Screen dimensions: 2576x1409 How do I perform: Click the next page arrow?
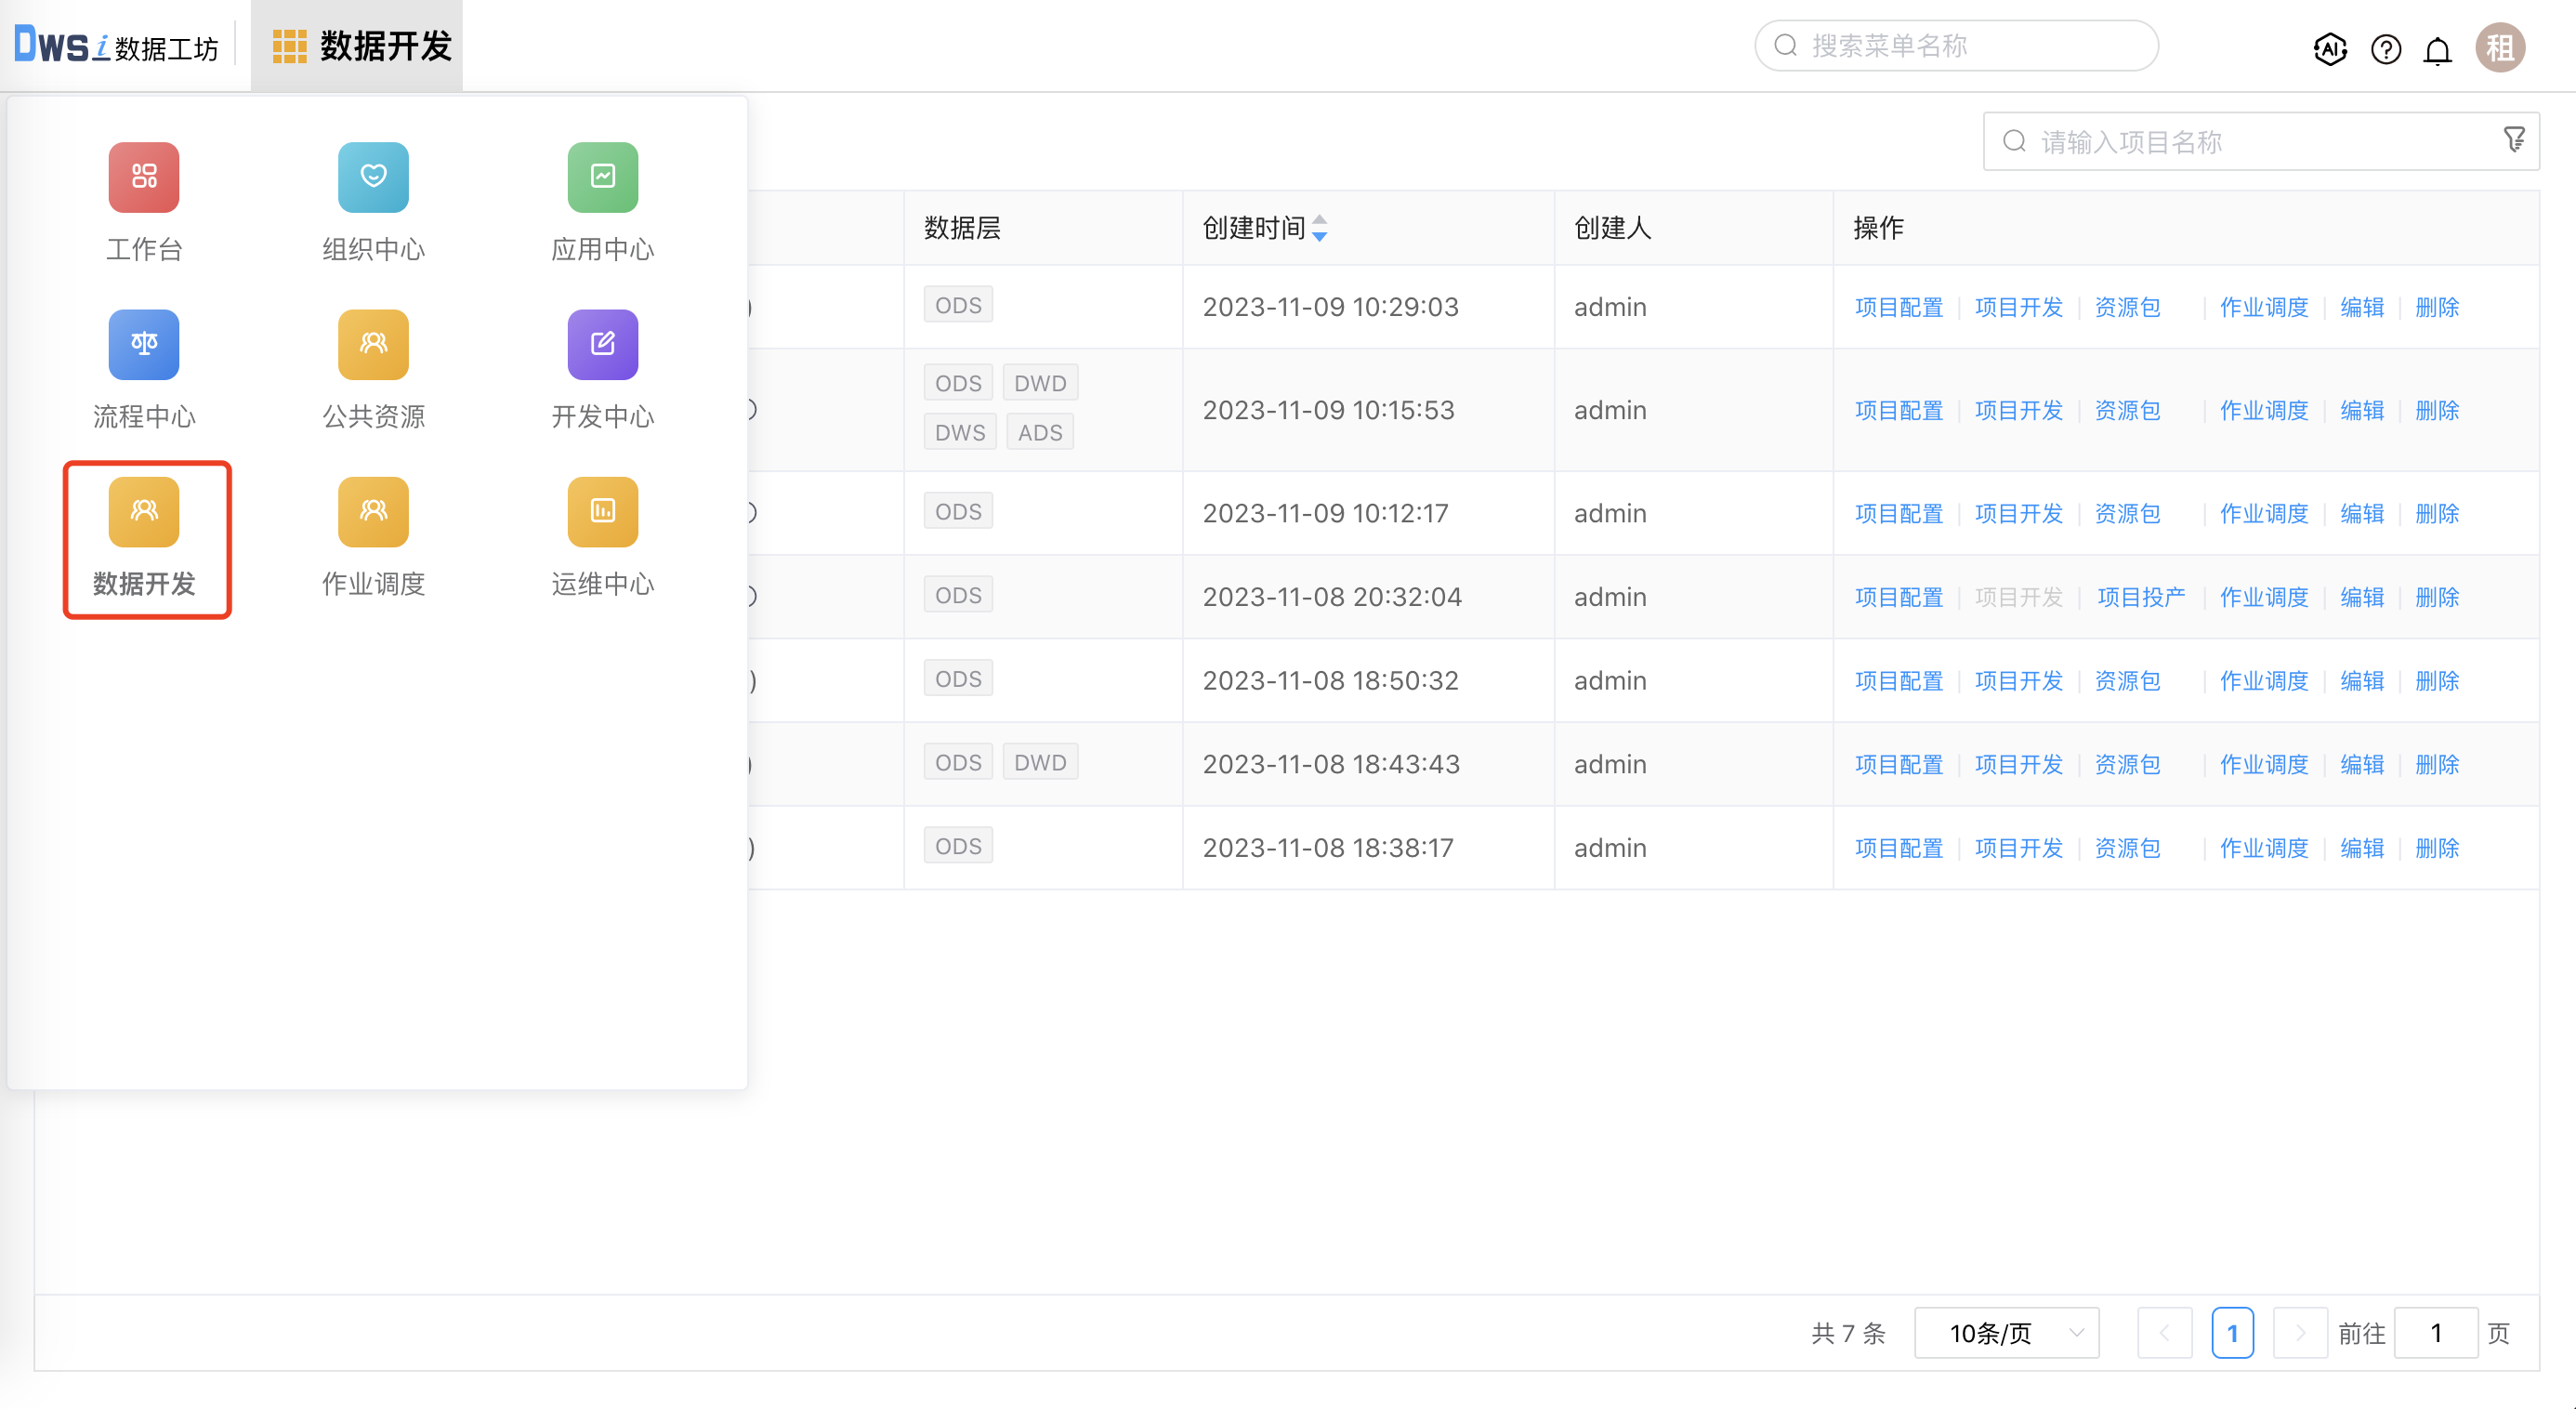click(x=2299, y=1333)
